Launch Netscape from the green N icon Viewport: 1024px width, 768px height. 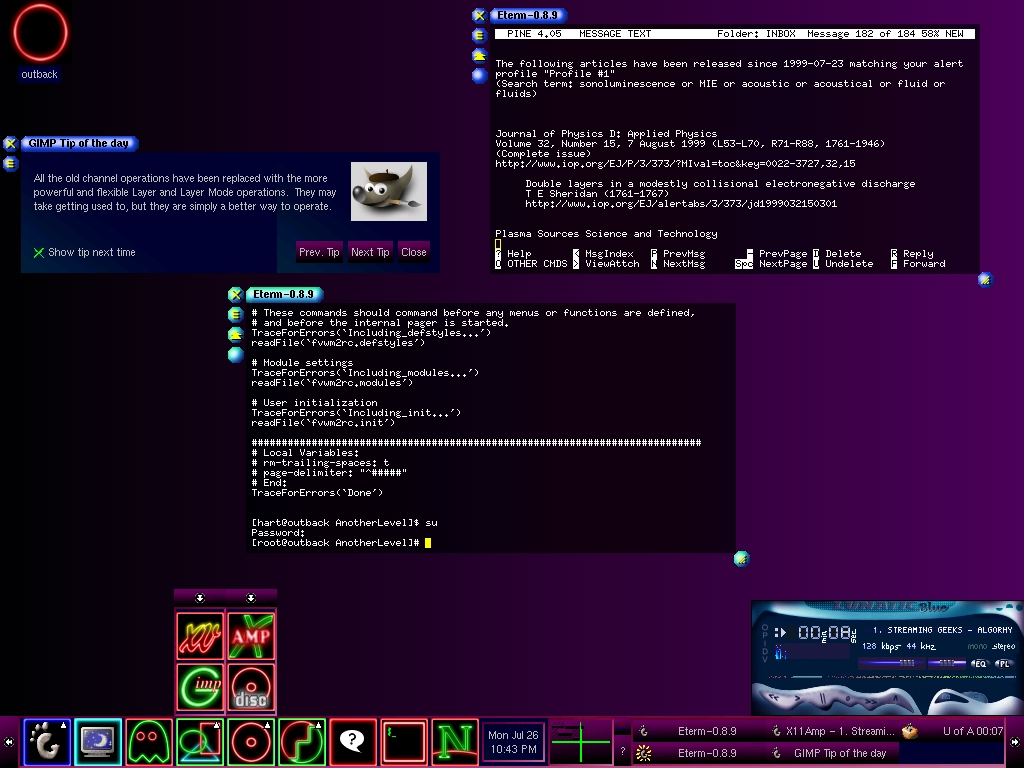click(455, 742)
